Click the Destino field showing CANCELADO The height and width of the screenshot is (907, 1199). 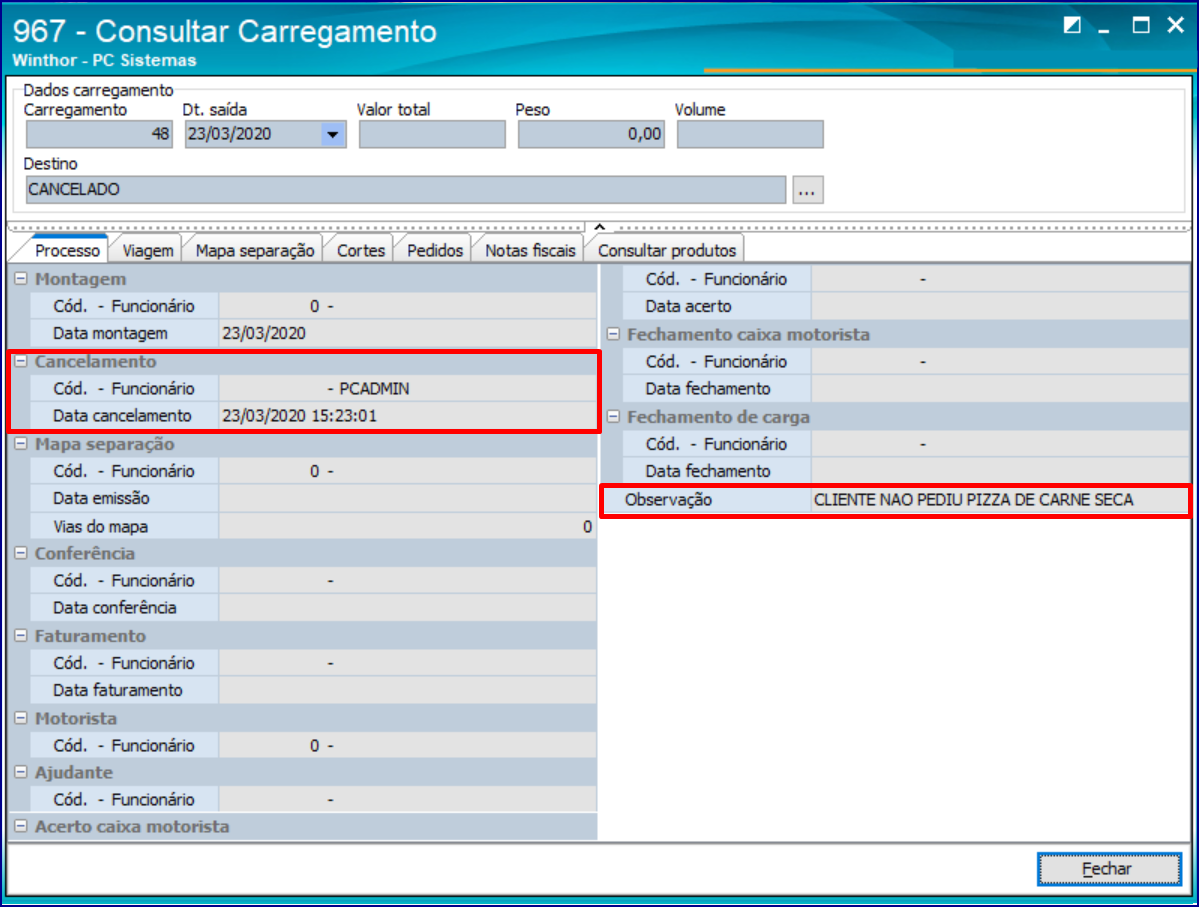(x=406, y=190)
